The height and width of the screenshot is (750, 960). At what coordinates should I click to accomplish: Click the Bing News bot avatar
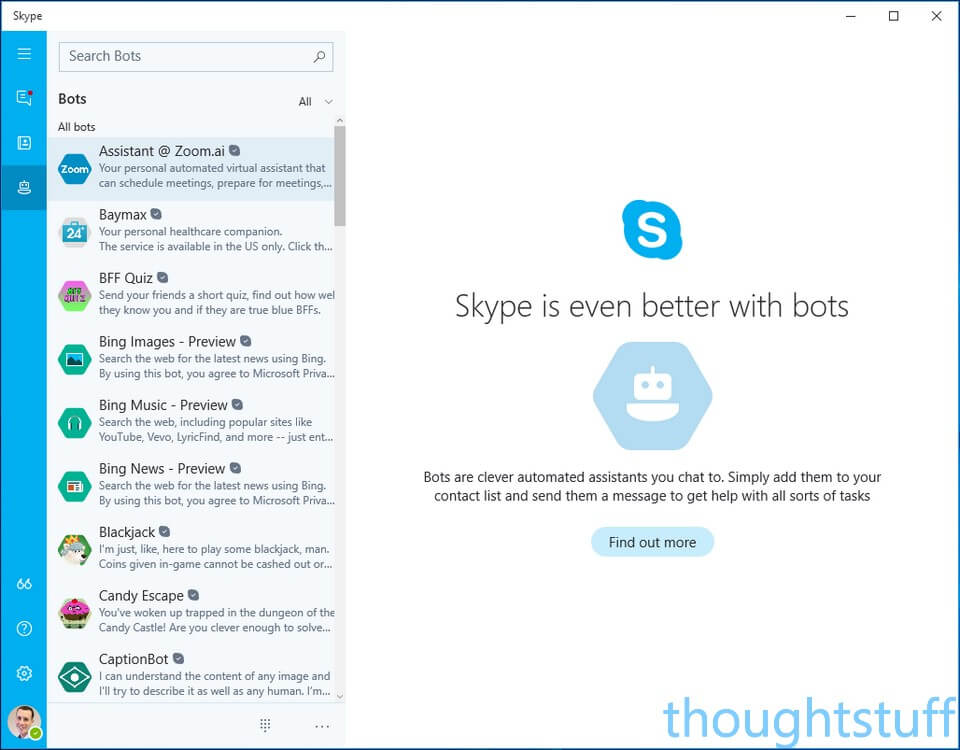click(x=75, y=486)
